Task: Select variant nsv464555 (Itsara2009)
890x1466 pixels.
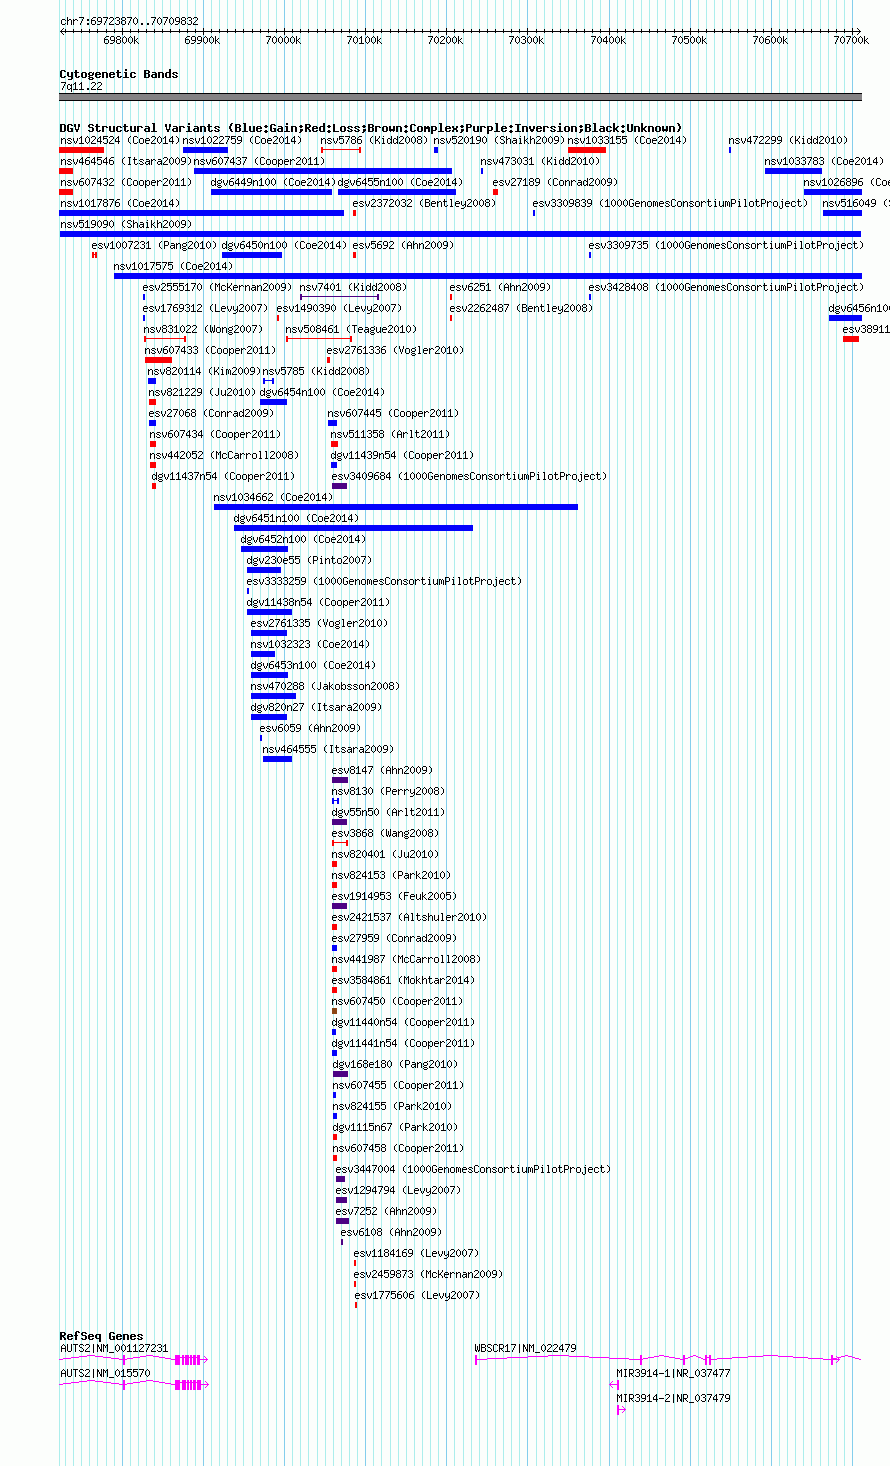Action: click(x=328, y=749)
